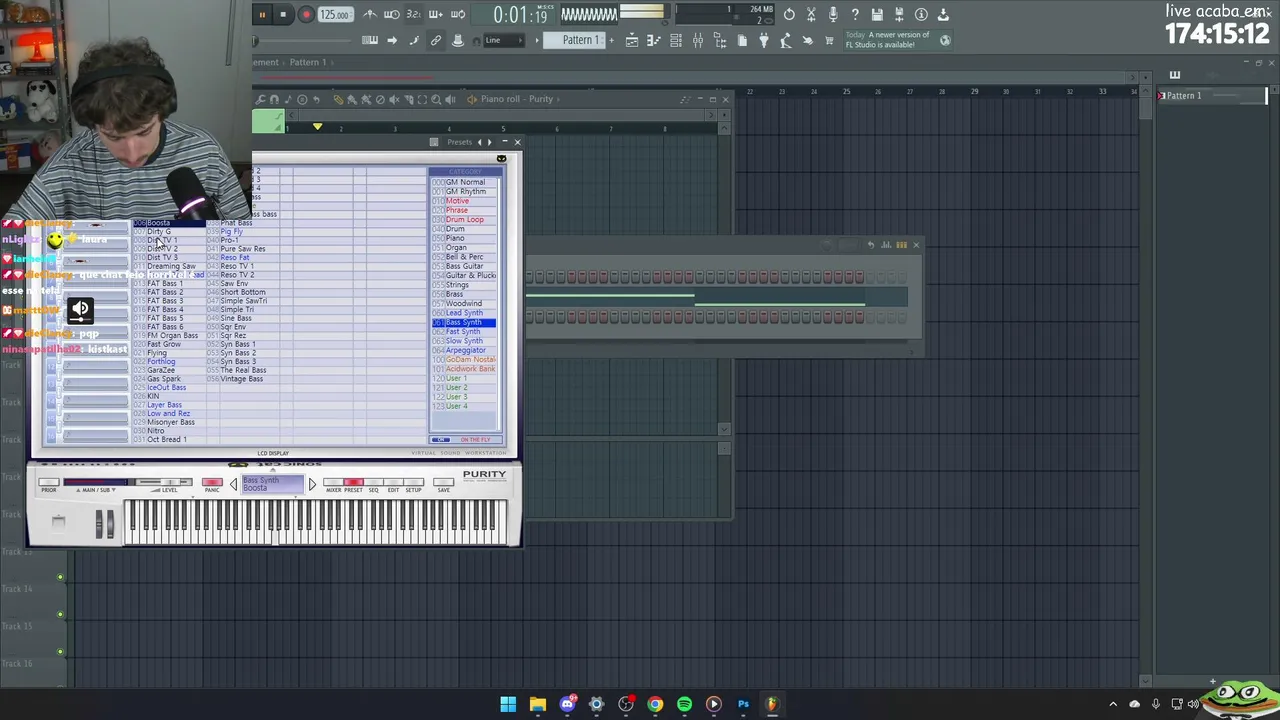The height and width of the screenshot is (720, 1280).
Task: Go to the next Purity preset arrow
Action: point(312,485)
